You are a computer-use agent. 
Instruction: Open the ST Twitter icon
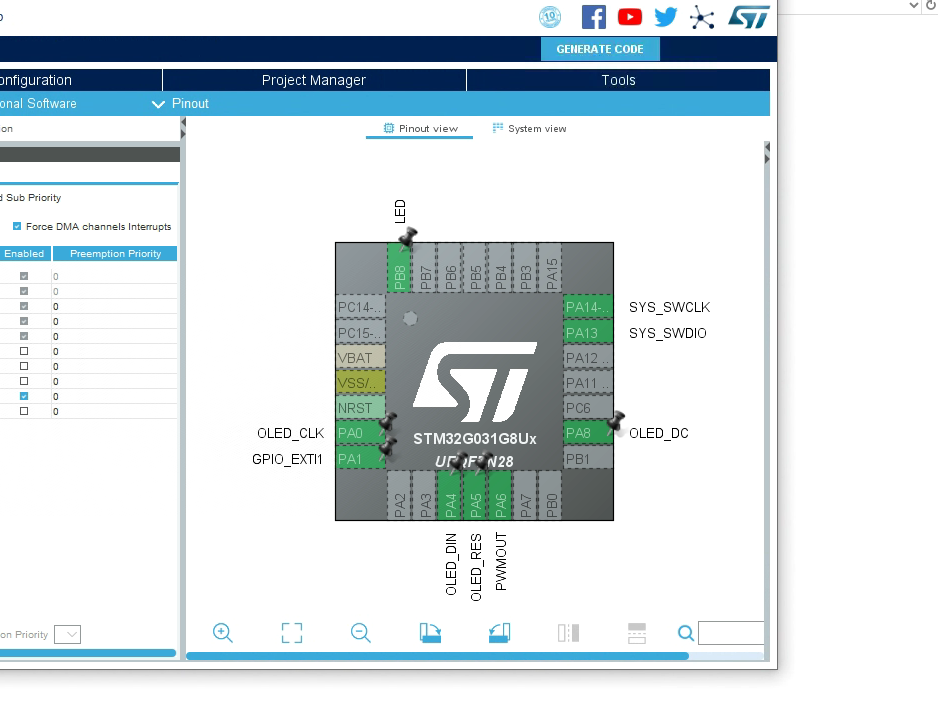point(665,17)
